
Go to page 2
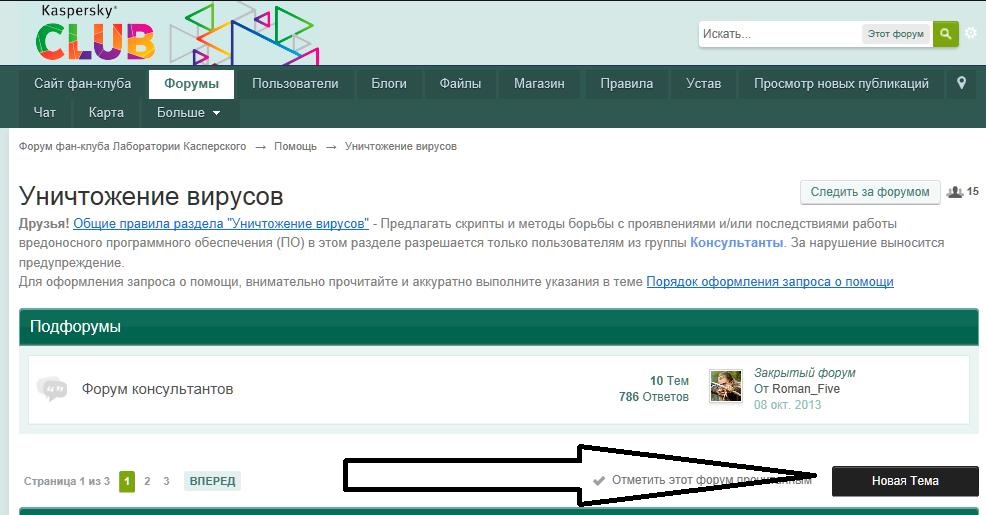point(147,481)
